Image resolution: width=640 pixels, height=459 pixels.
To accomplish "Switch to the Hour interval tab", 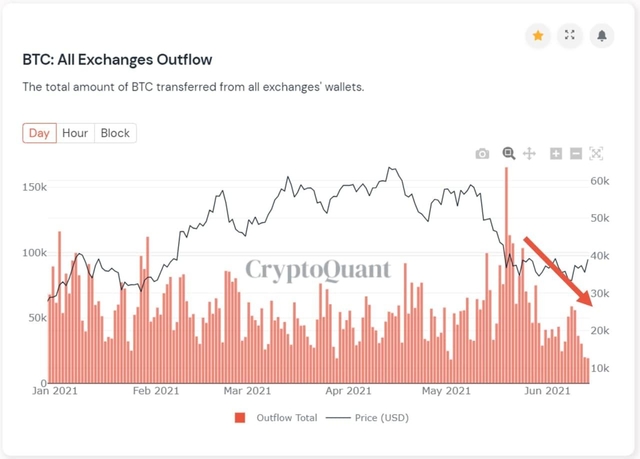I will click(x=75, y=133).
